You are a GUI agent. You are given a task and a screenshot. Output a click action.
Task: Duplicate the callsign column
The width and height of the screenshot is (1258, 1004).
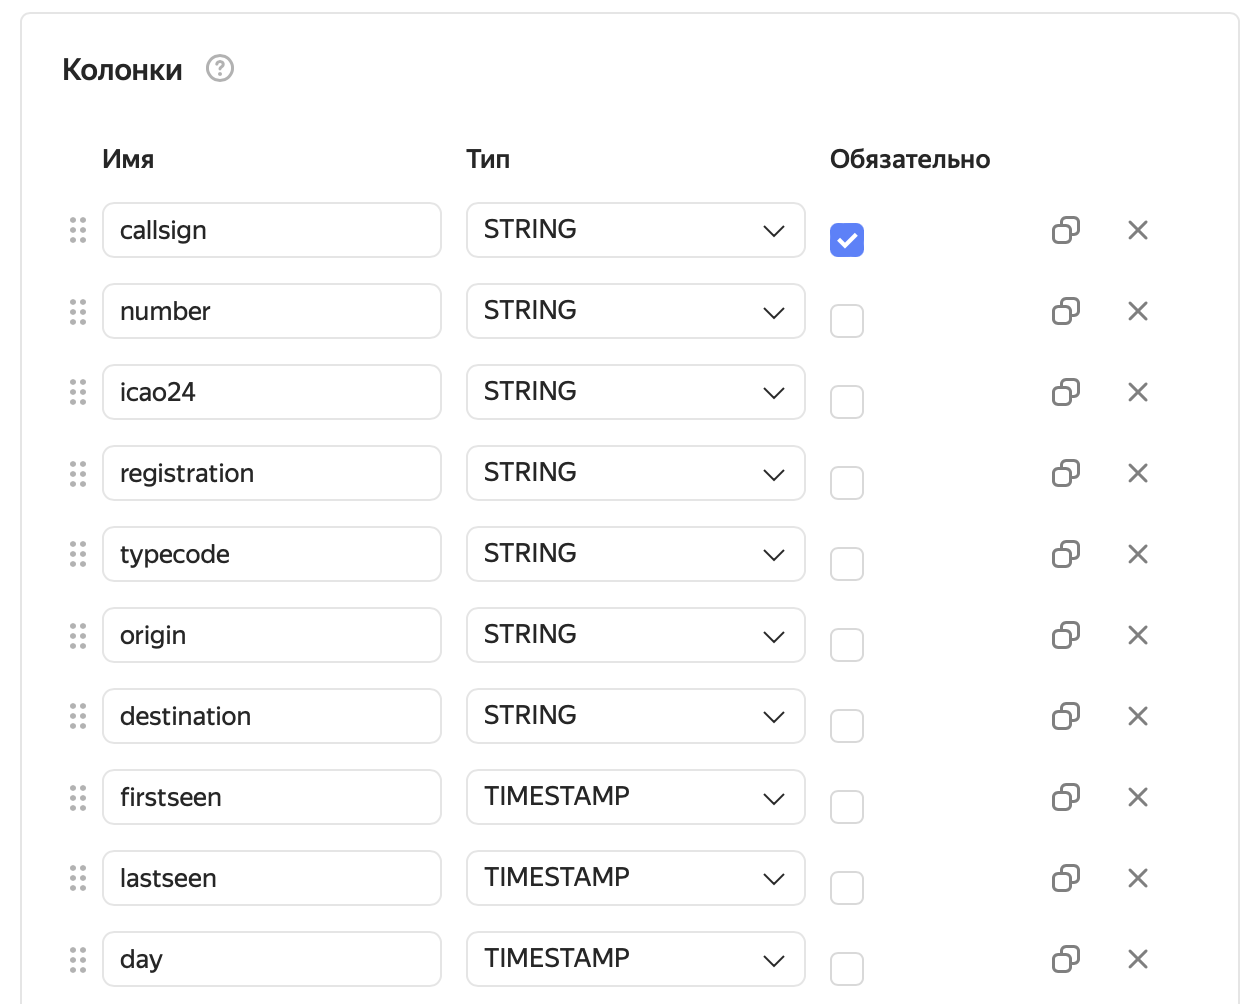pyautogui.click(x=1066, y=230)
